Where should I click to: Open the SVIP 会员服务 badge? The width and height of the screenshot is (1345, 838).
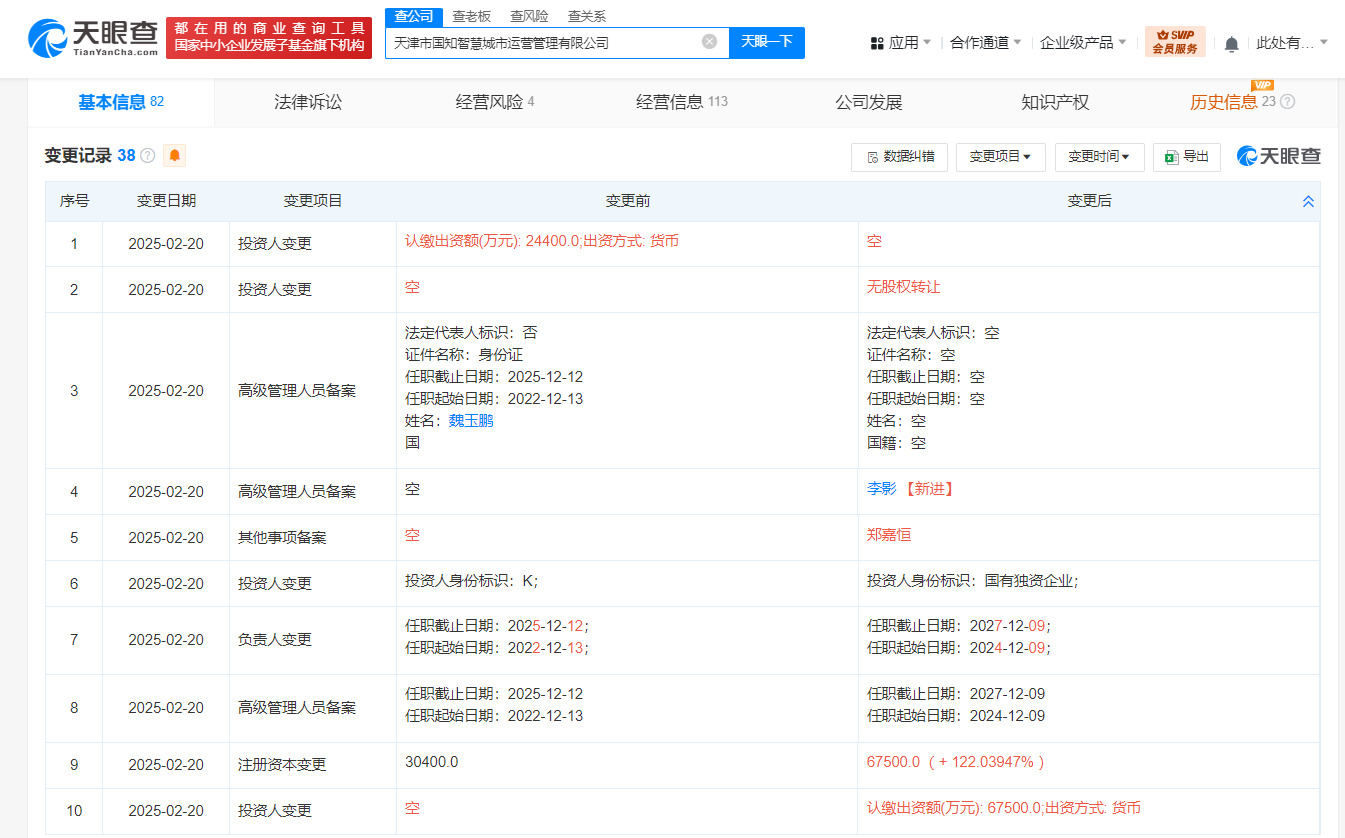(1175, 42)
